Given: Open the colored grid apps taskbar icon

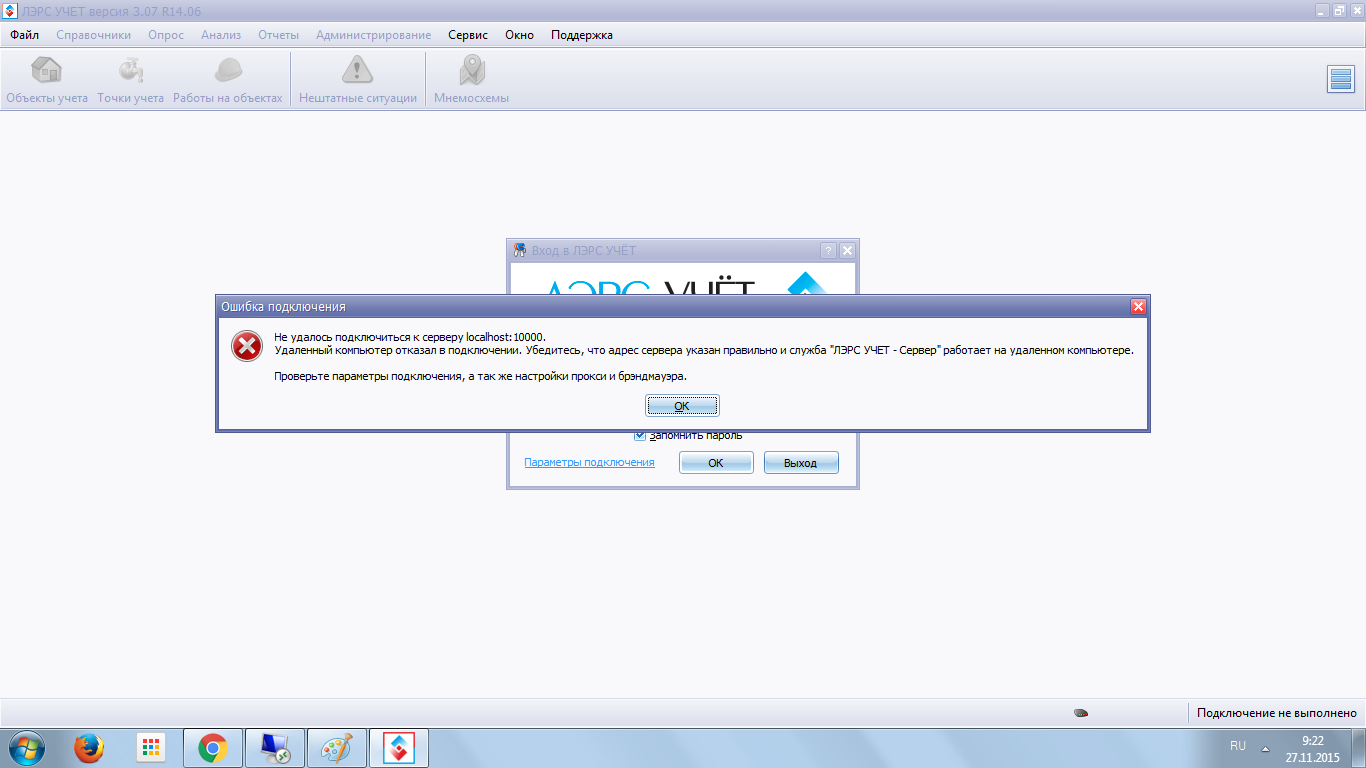Looking at the screenshot, I should click(151, 747).
